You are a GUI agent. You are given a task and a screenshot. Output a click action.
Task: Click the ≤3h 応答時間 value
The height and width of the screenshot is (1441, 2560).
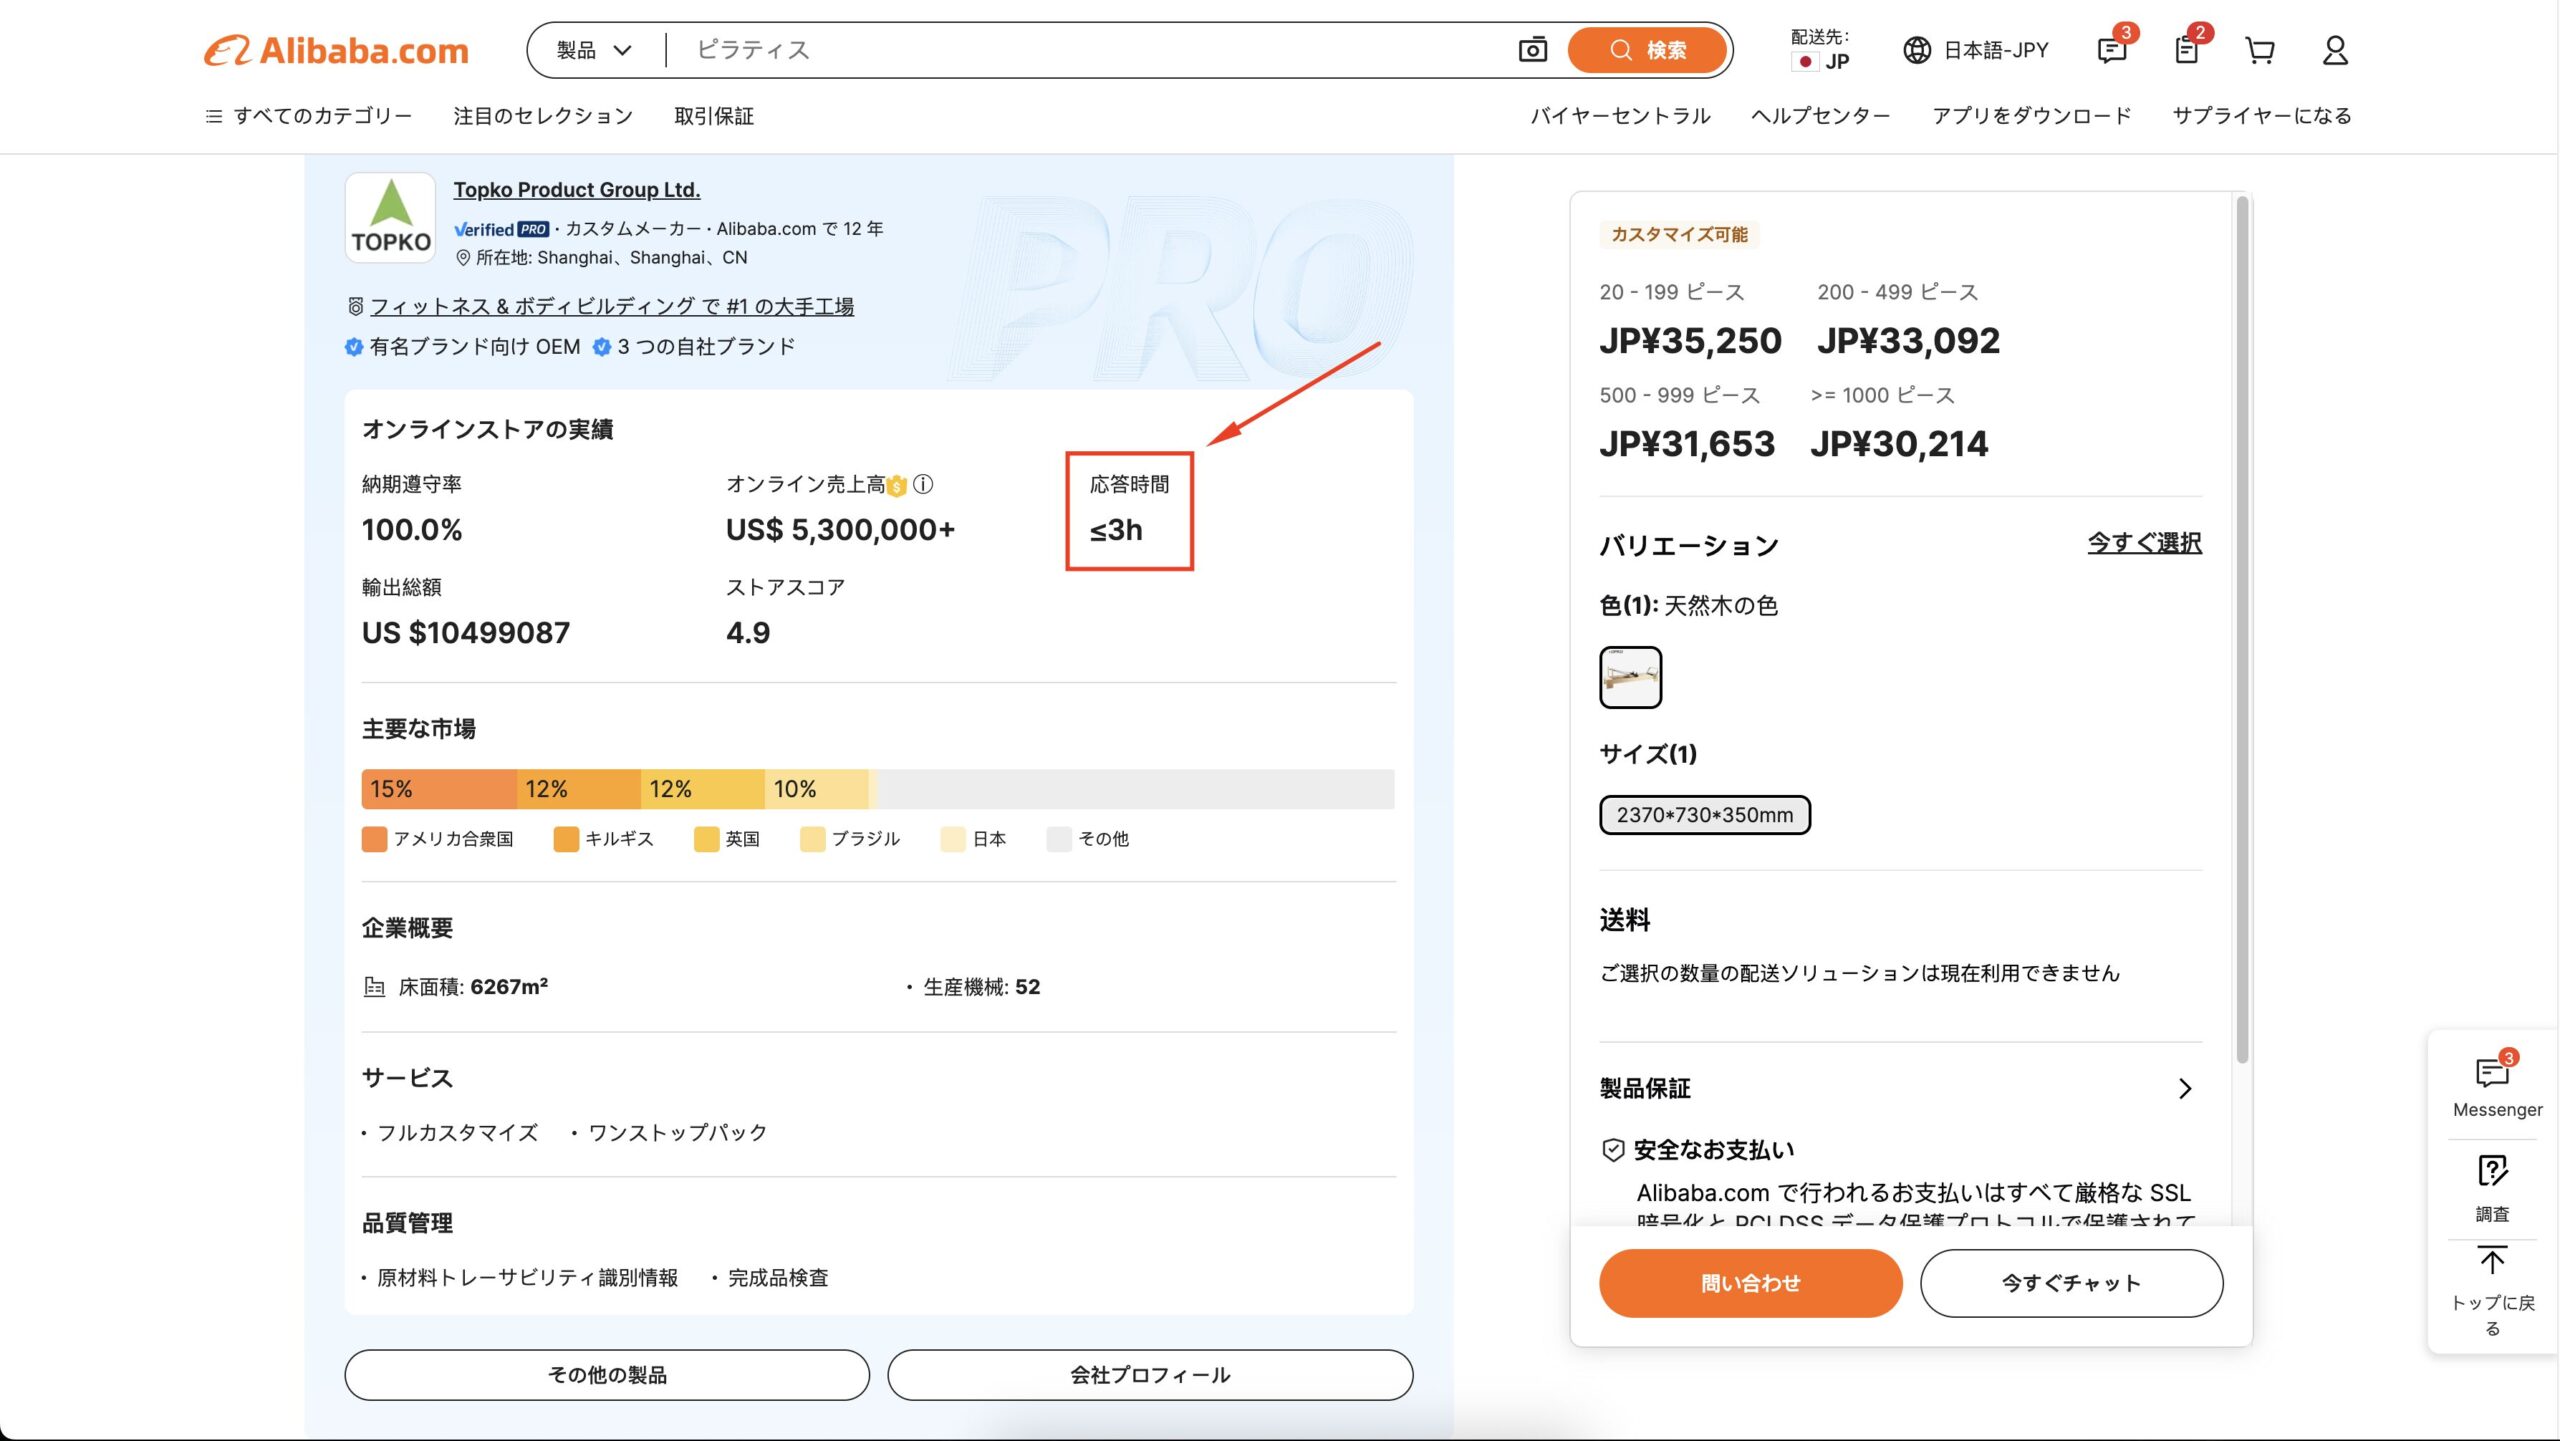coord(1116,530)
